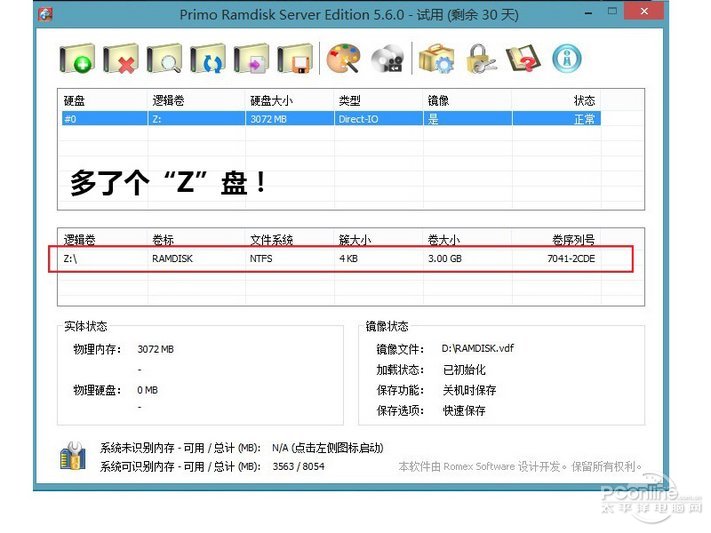
Task: Close the Primo Ramdisk window
Action: click(x=644, y=11)
